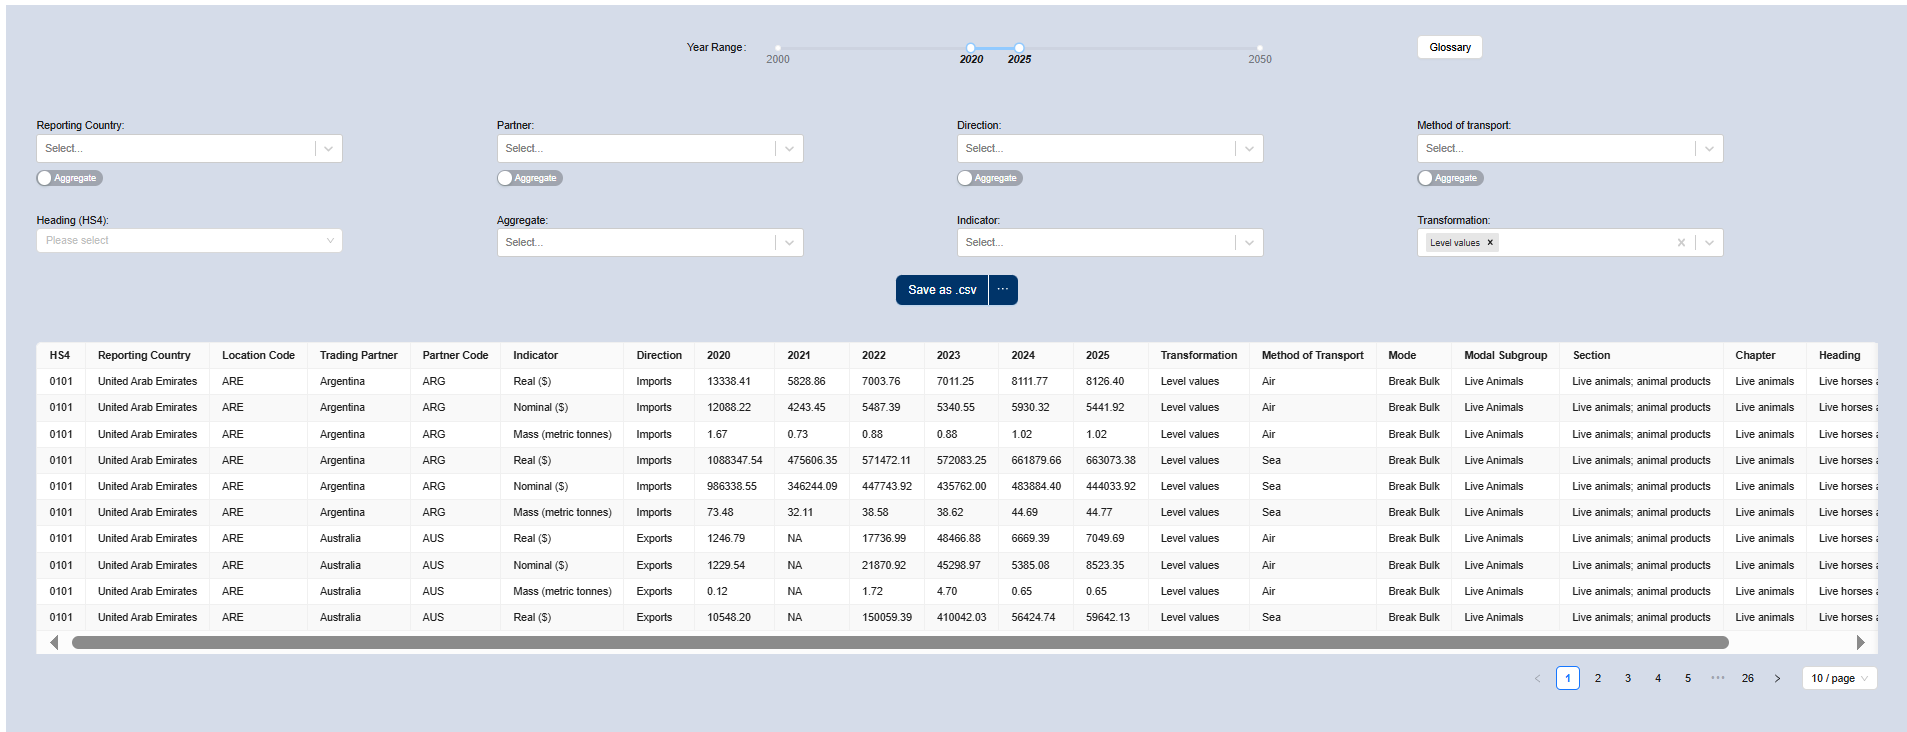
Task: Click the table's scroll-left arrow
Action: click(x=54, y=642)
